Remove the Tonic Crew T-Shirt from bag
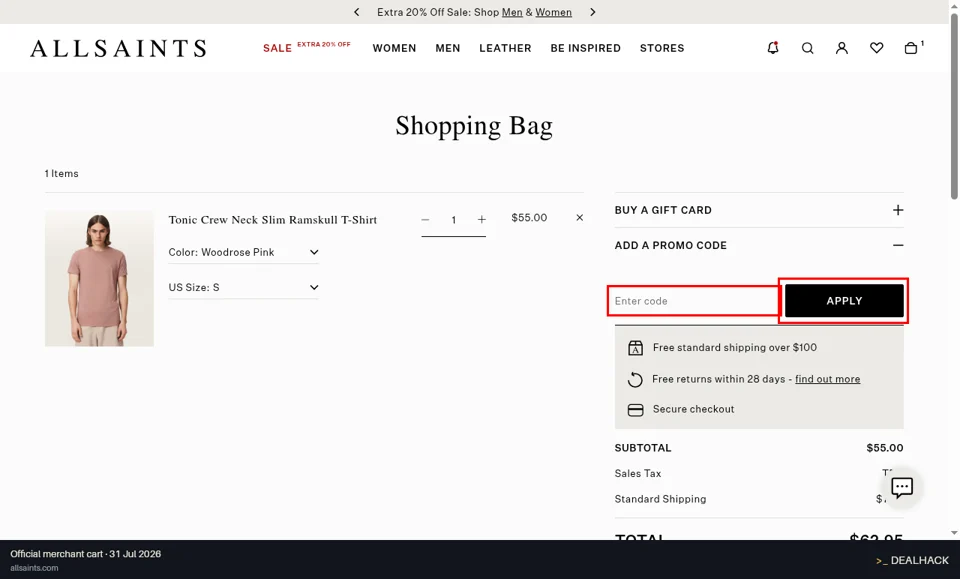Screen dimensions: 960x579 click(x=579, y=218)
